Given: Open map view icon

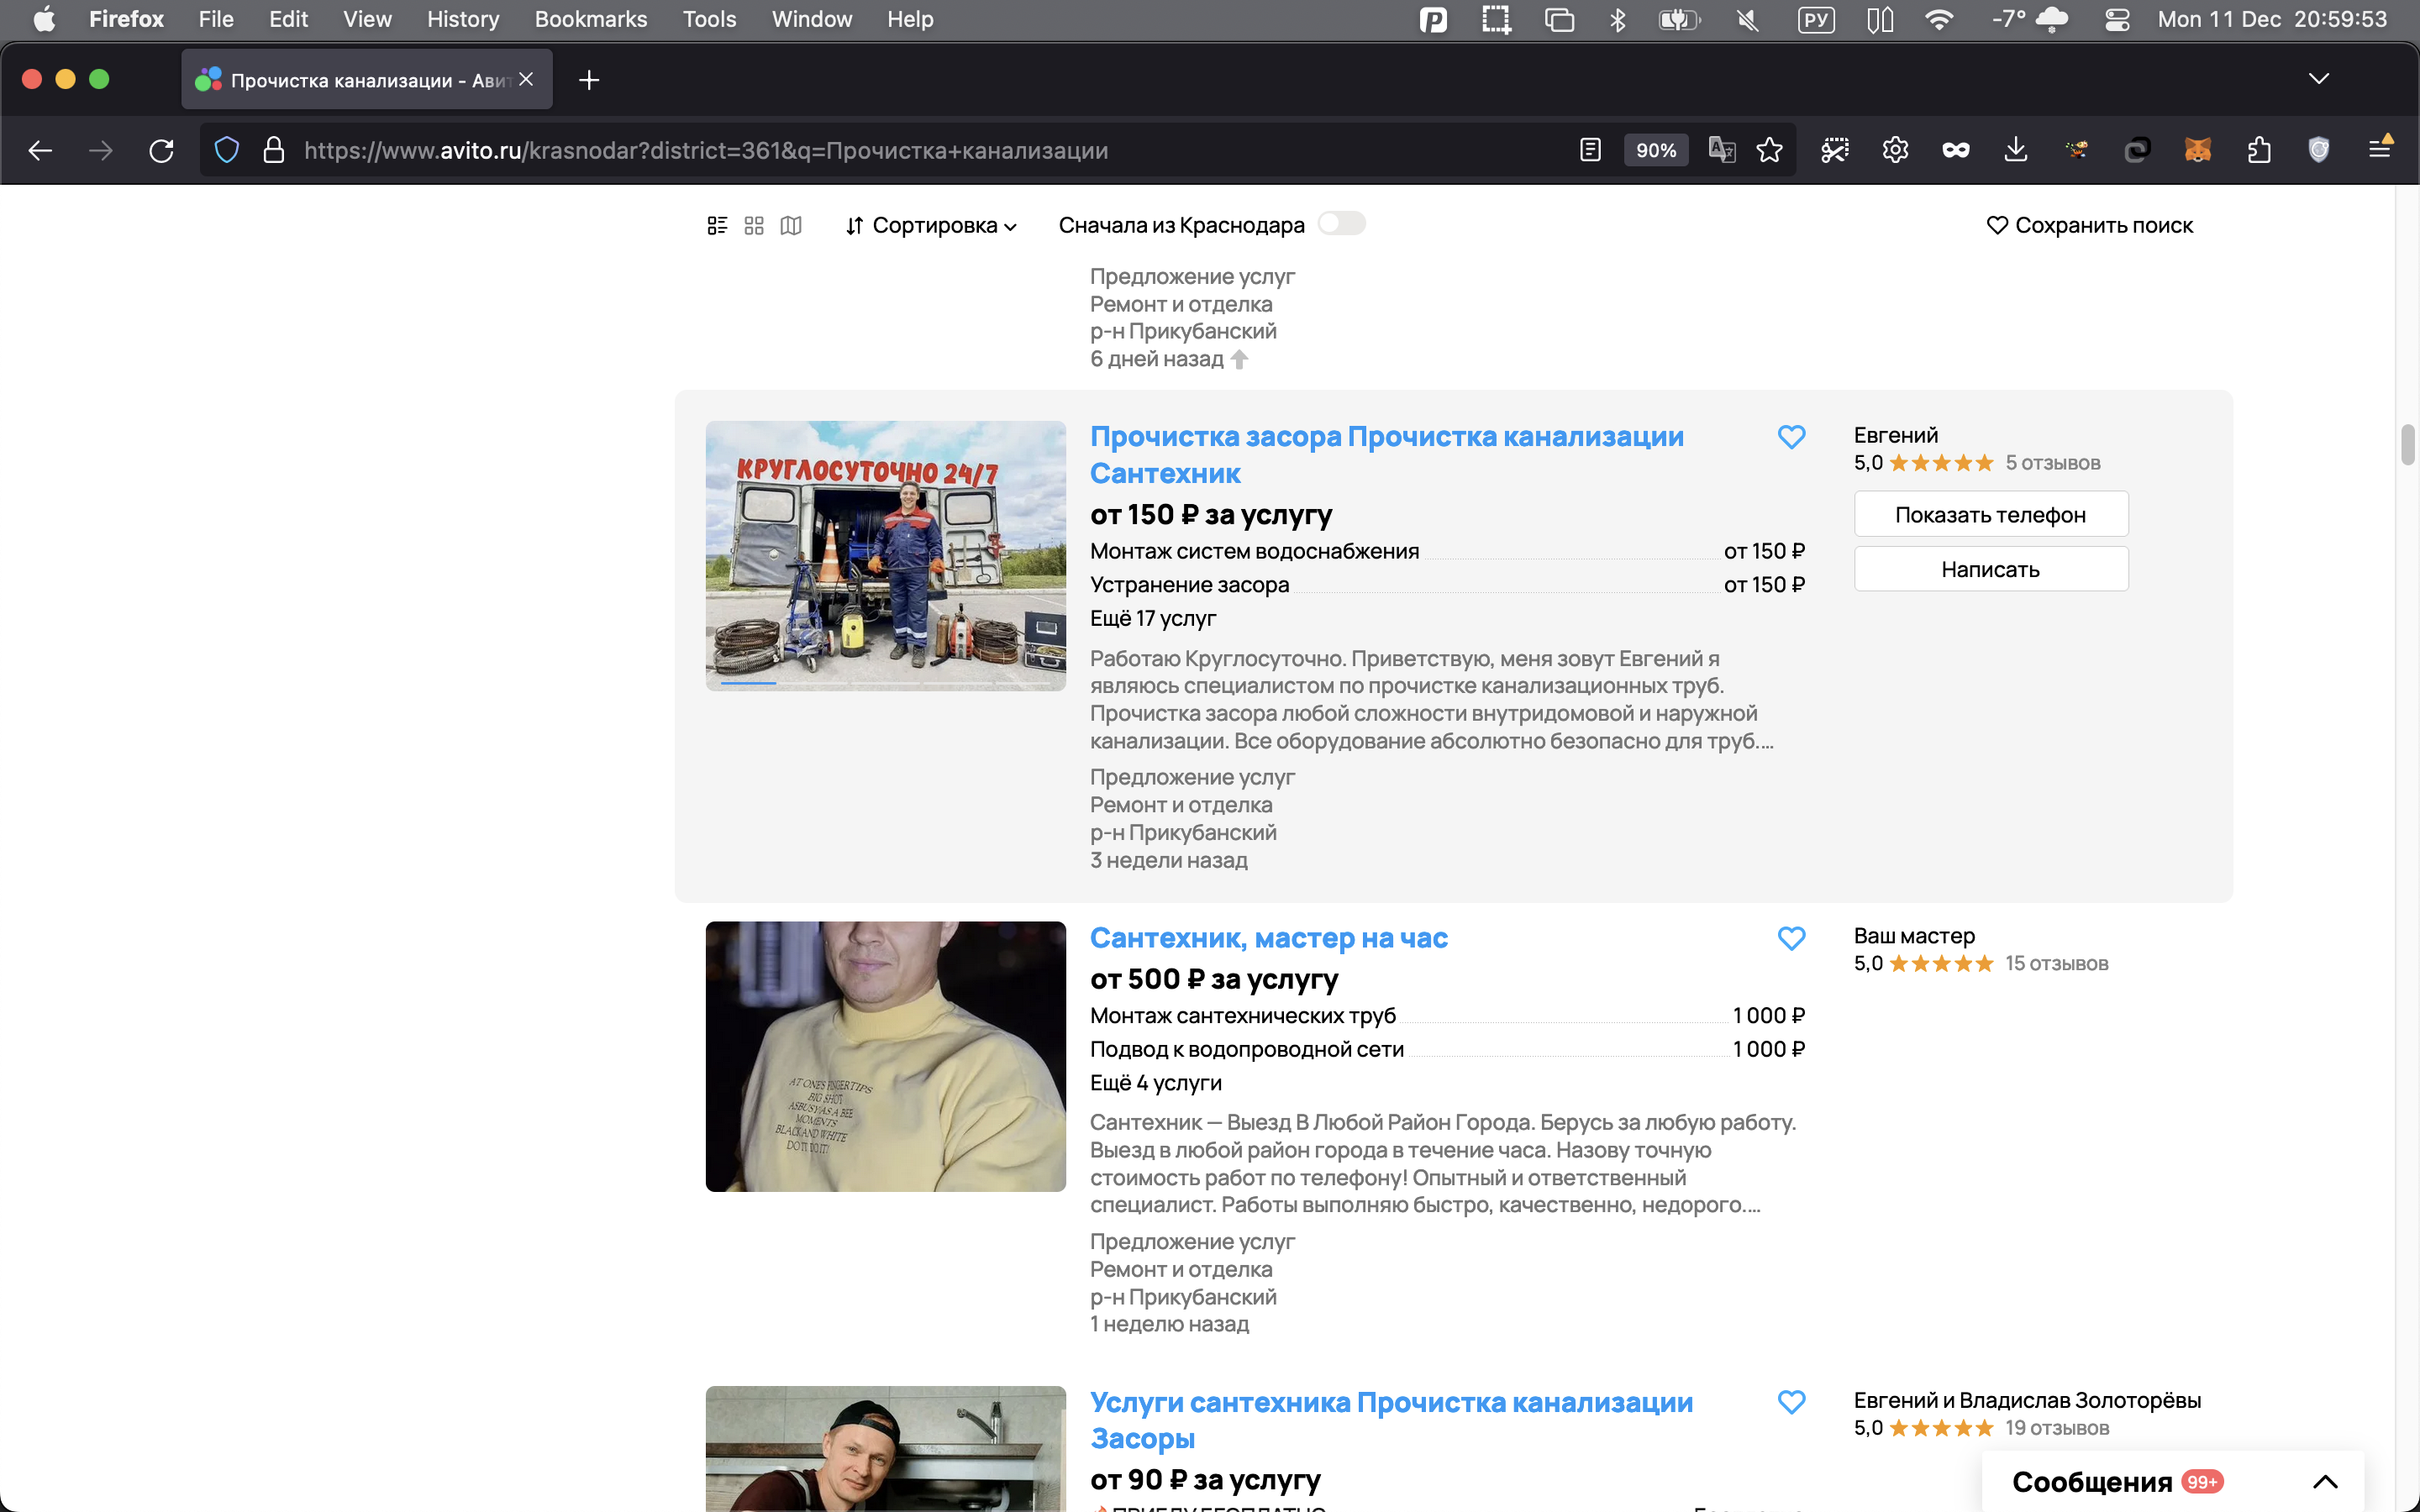Looking at the screenshot, I should [x=791, y=225].
